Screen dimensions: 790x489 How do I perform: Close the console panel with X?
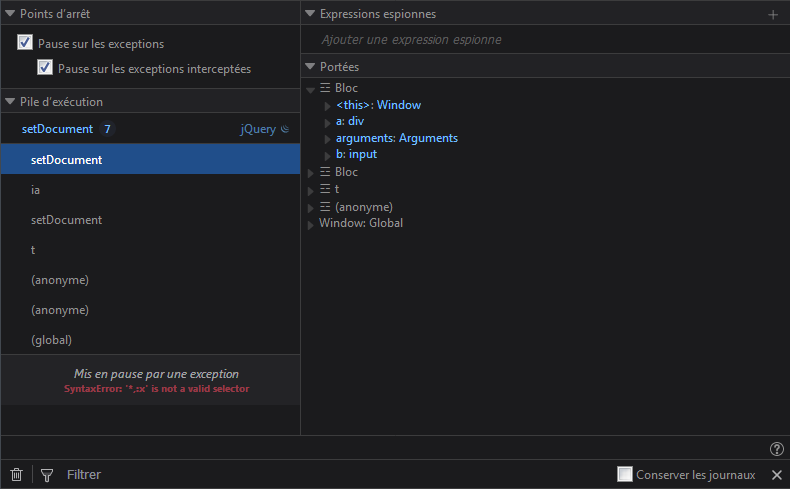coord(776,474)
